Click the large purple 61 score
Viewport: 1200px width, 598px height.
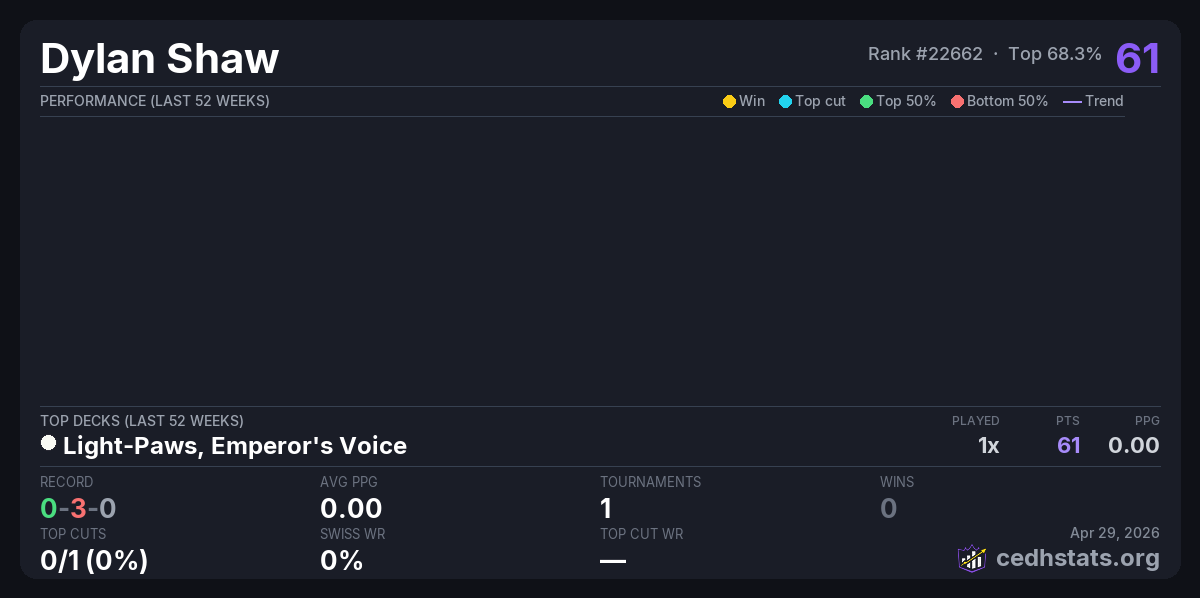pos(1138,58)
